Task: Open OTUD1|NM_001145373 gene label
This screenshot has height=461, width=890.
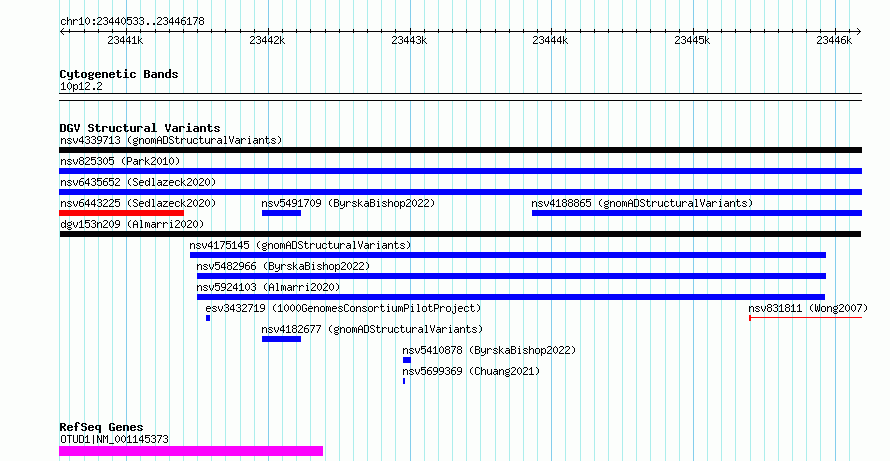Action: tap(114, 439)
